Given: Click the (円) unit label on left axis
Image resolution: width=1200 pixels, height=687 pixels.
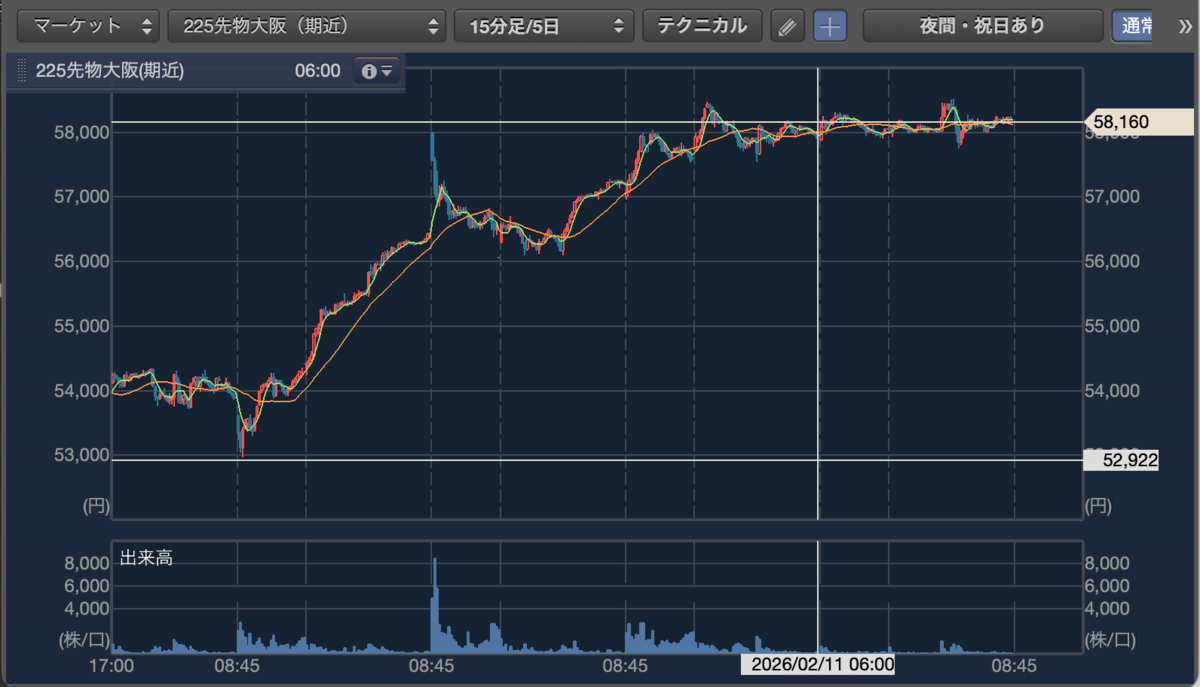Looking at the screenshot, I should [x=95, y=507].
